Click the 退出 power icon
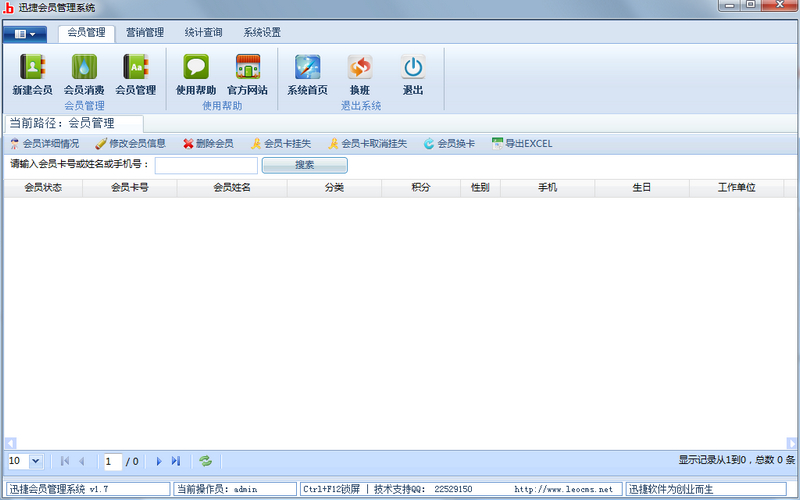The image size is (800, 500). [x=413, y=74]
